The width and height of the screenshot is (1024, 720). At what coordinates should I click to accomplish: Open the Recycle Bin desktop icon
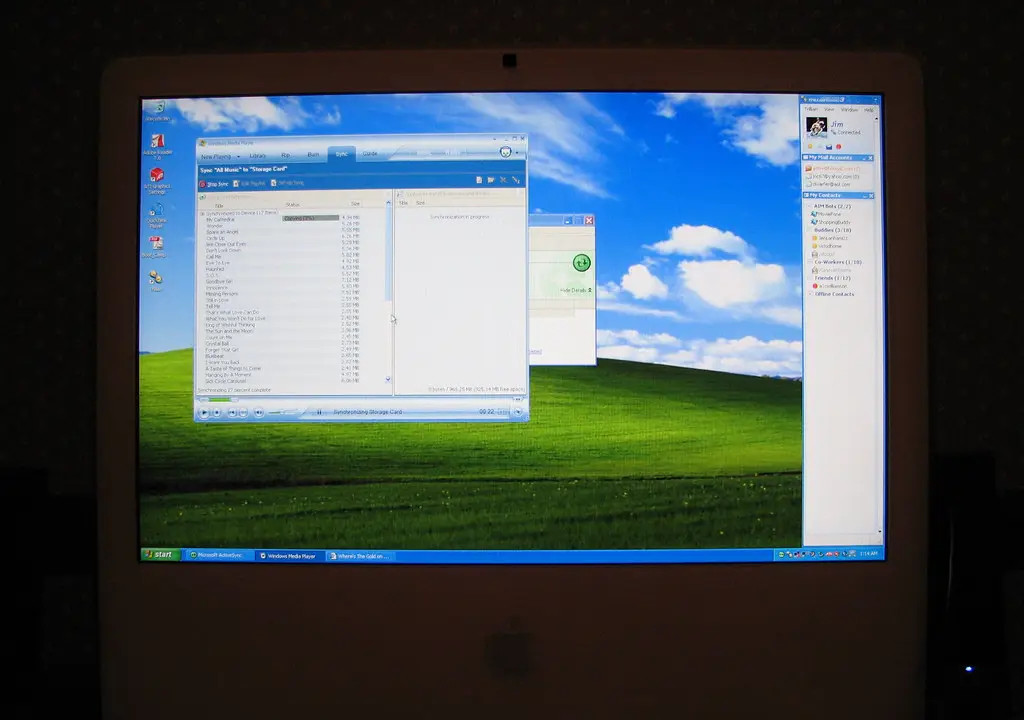(x=157, y=109)
